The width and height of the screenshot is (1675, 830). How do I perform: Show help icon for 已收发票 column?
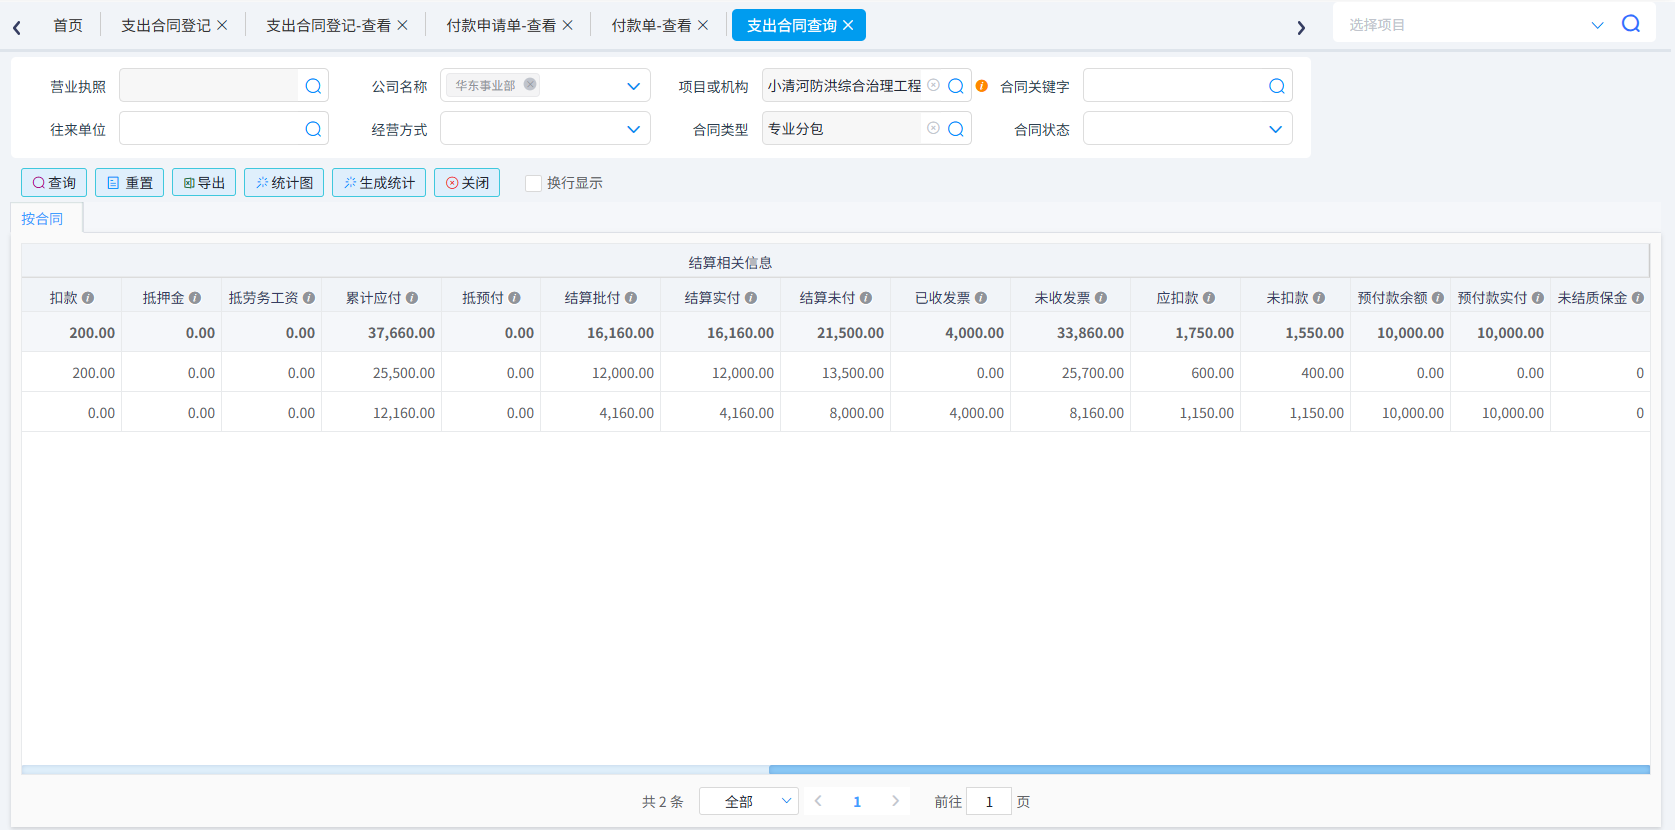981,298
